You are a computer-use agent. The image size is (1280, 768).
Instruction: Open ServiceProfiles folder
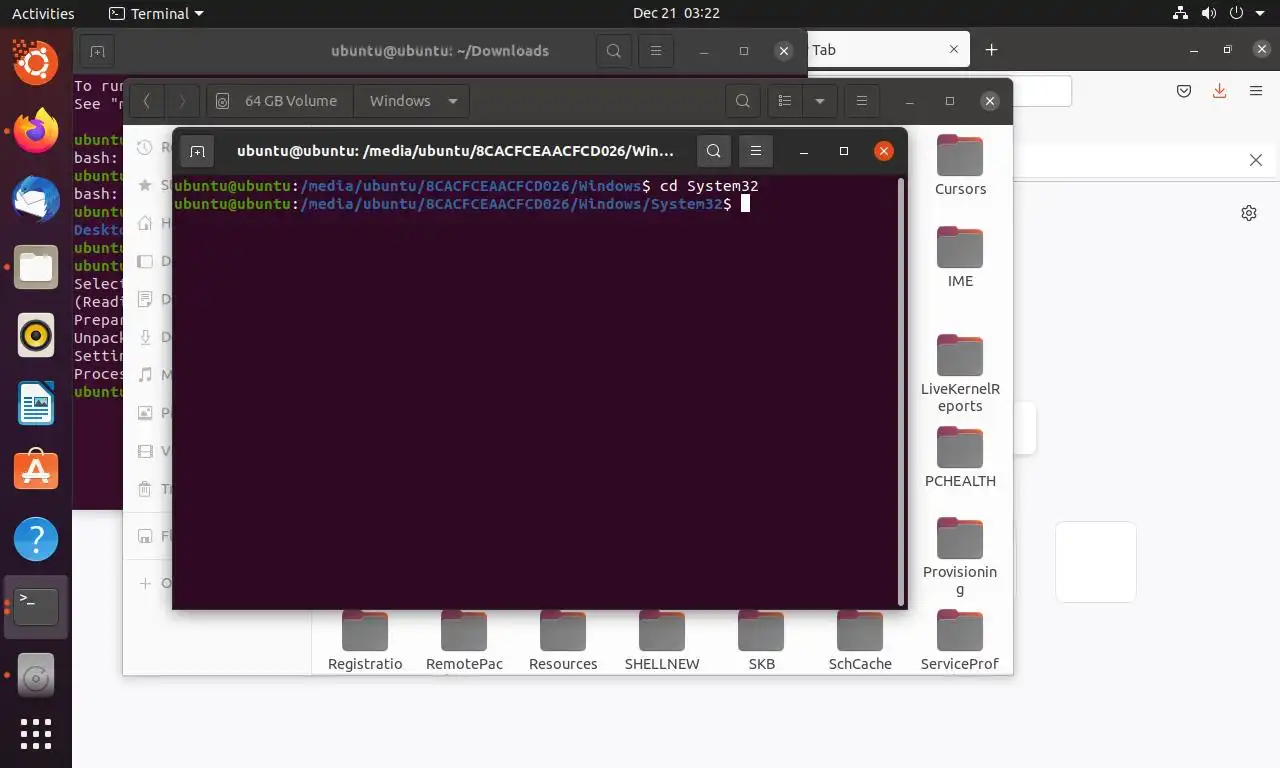pyautogui.click(x=960, y=641)
